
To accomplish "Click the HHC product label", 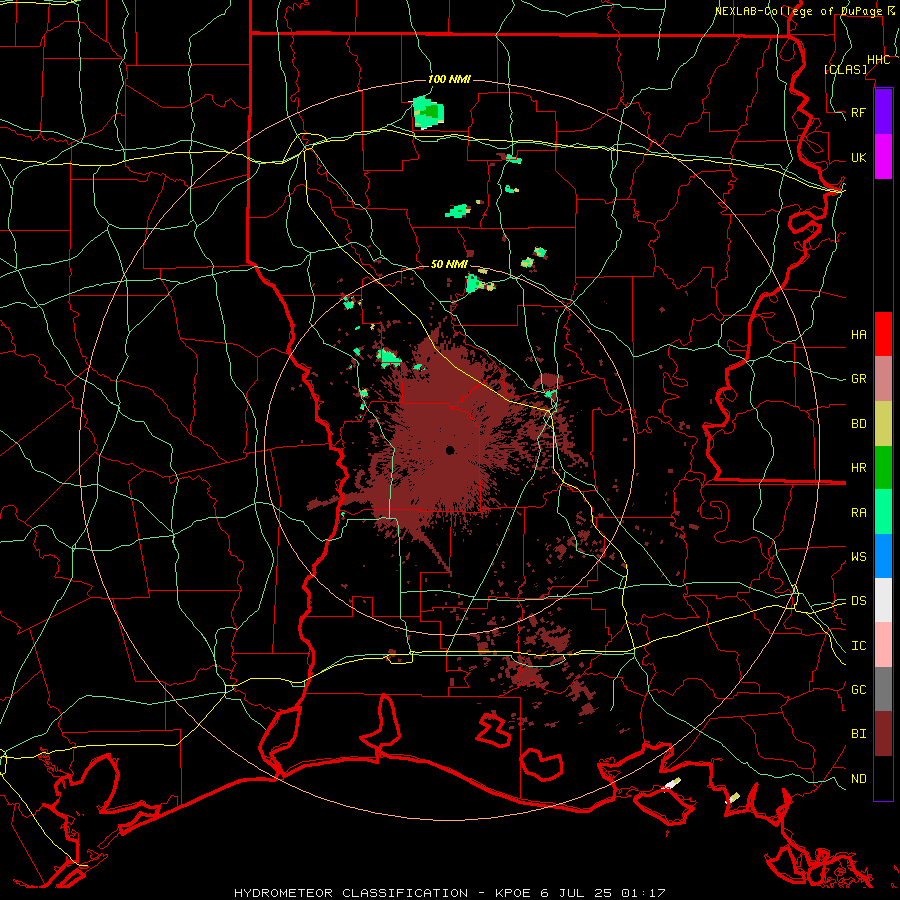I will coord(878,60).
